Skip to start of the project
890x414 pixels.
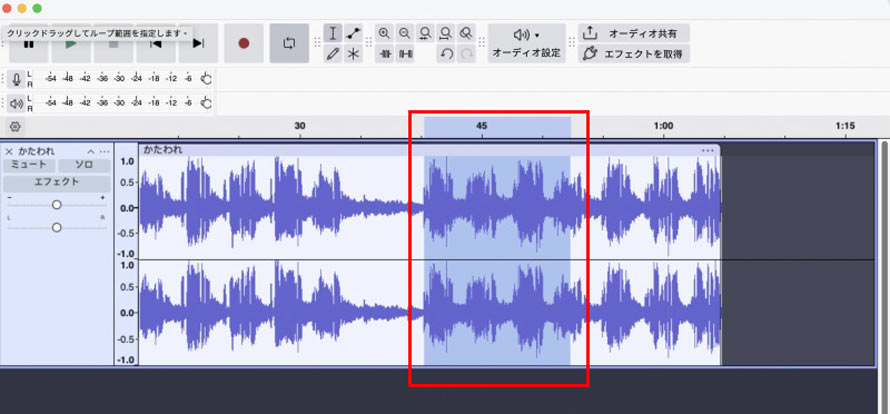[156, 44]
